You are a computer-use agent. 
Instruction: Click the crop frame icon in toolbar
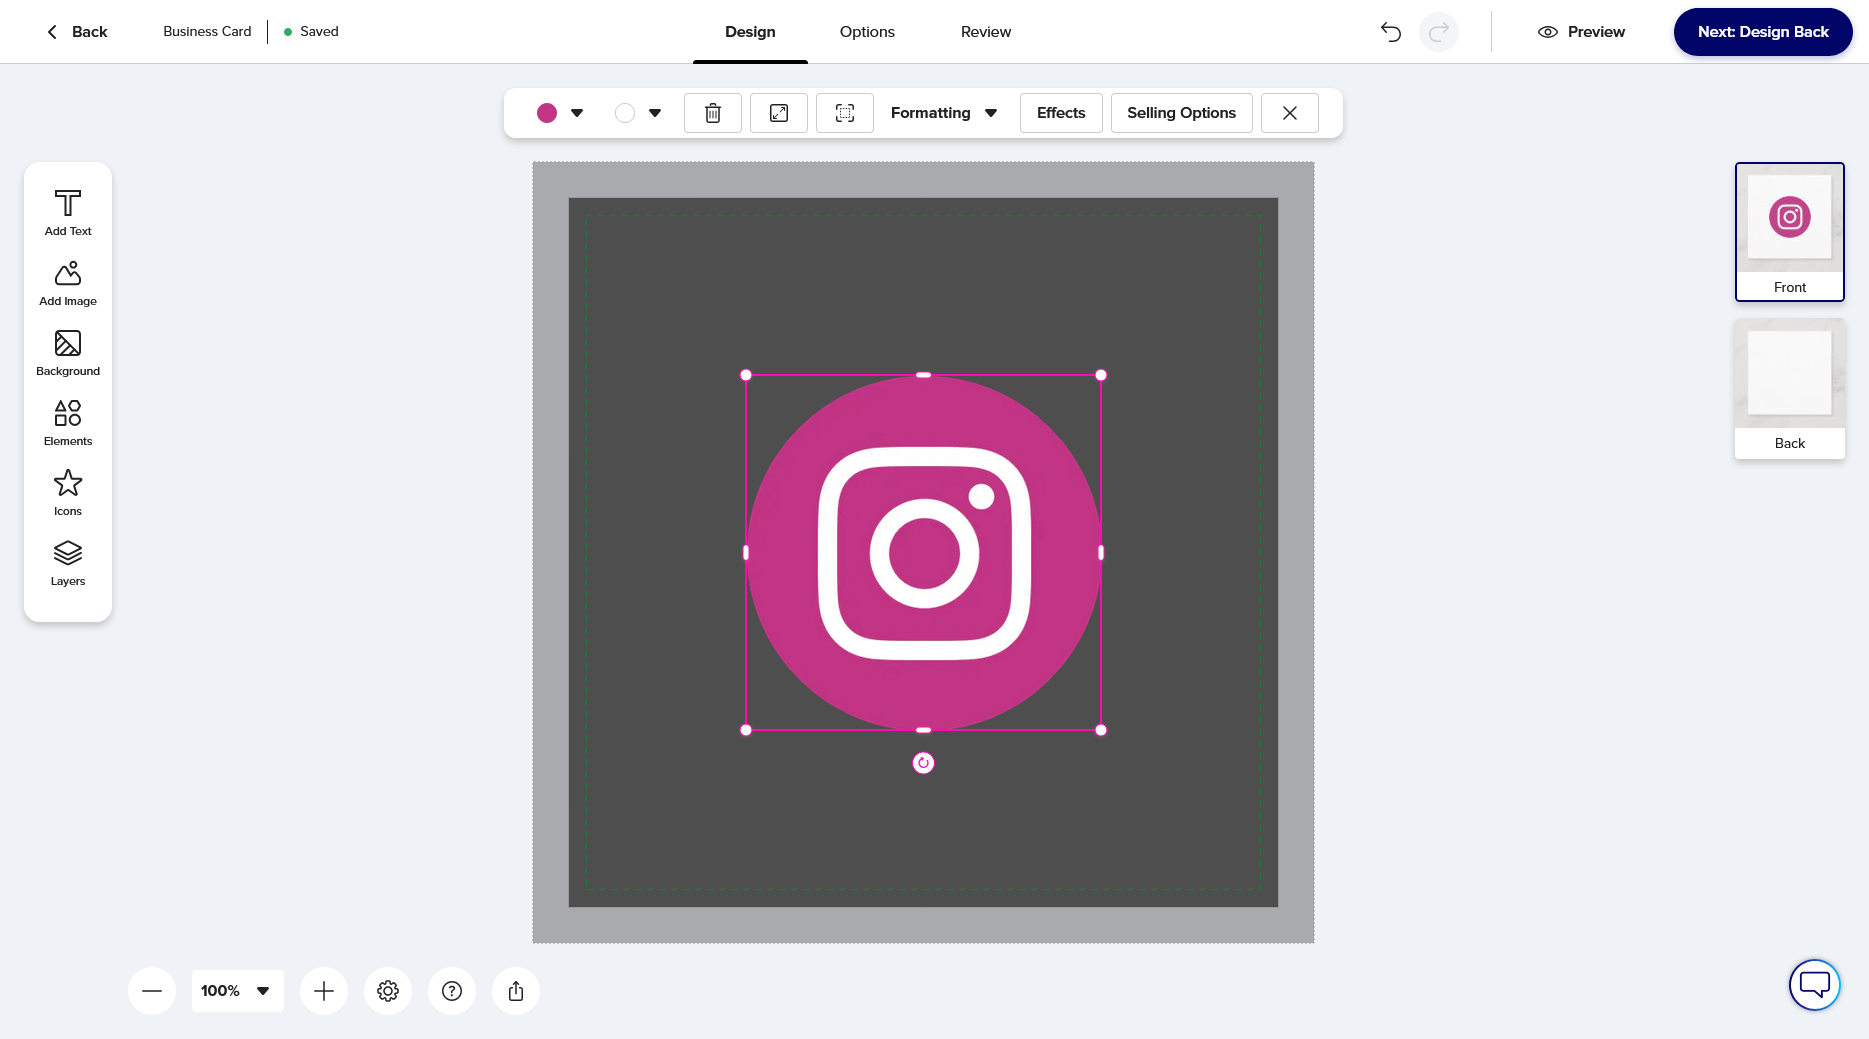coord(845,113)
